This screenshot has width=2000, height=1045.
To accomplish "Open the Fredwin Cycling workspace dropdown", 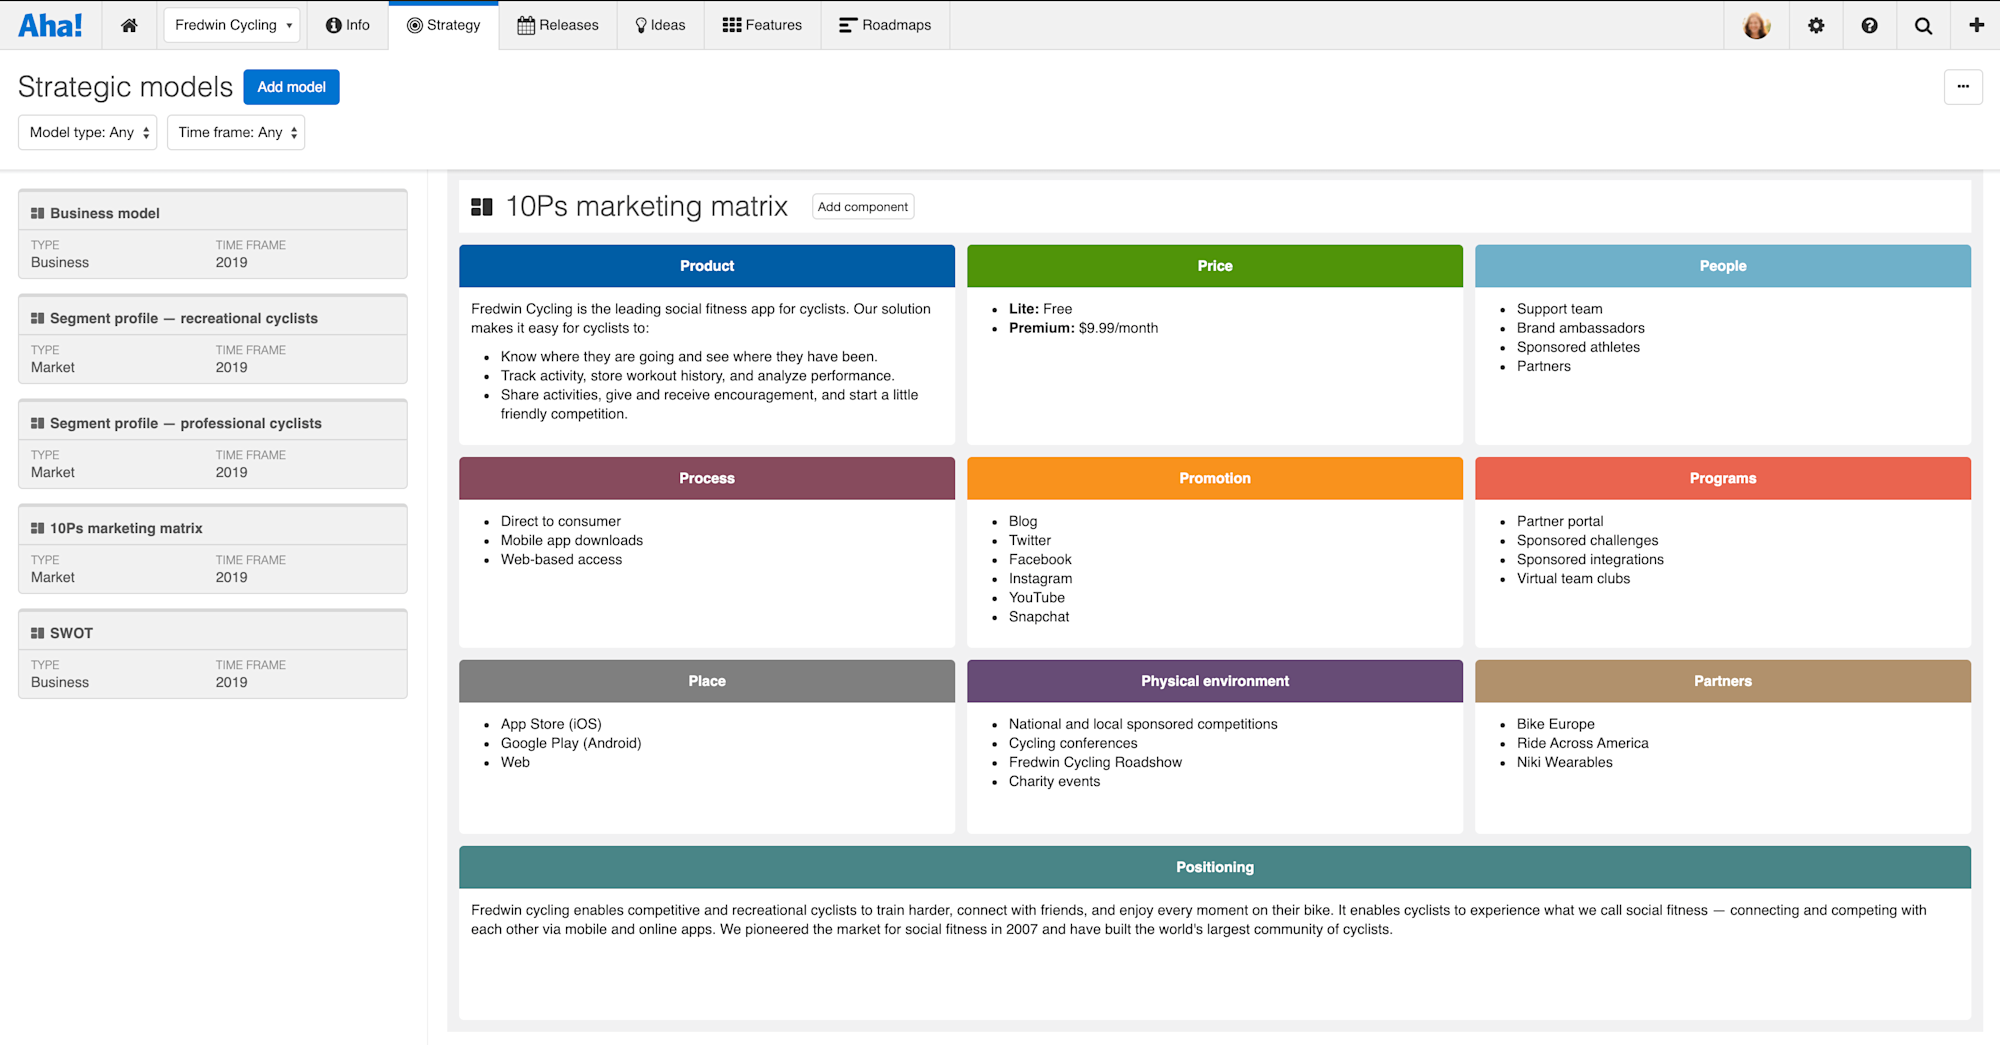I will [233, 25].
